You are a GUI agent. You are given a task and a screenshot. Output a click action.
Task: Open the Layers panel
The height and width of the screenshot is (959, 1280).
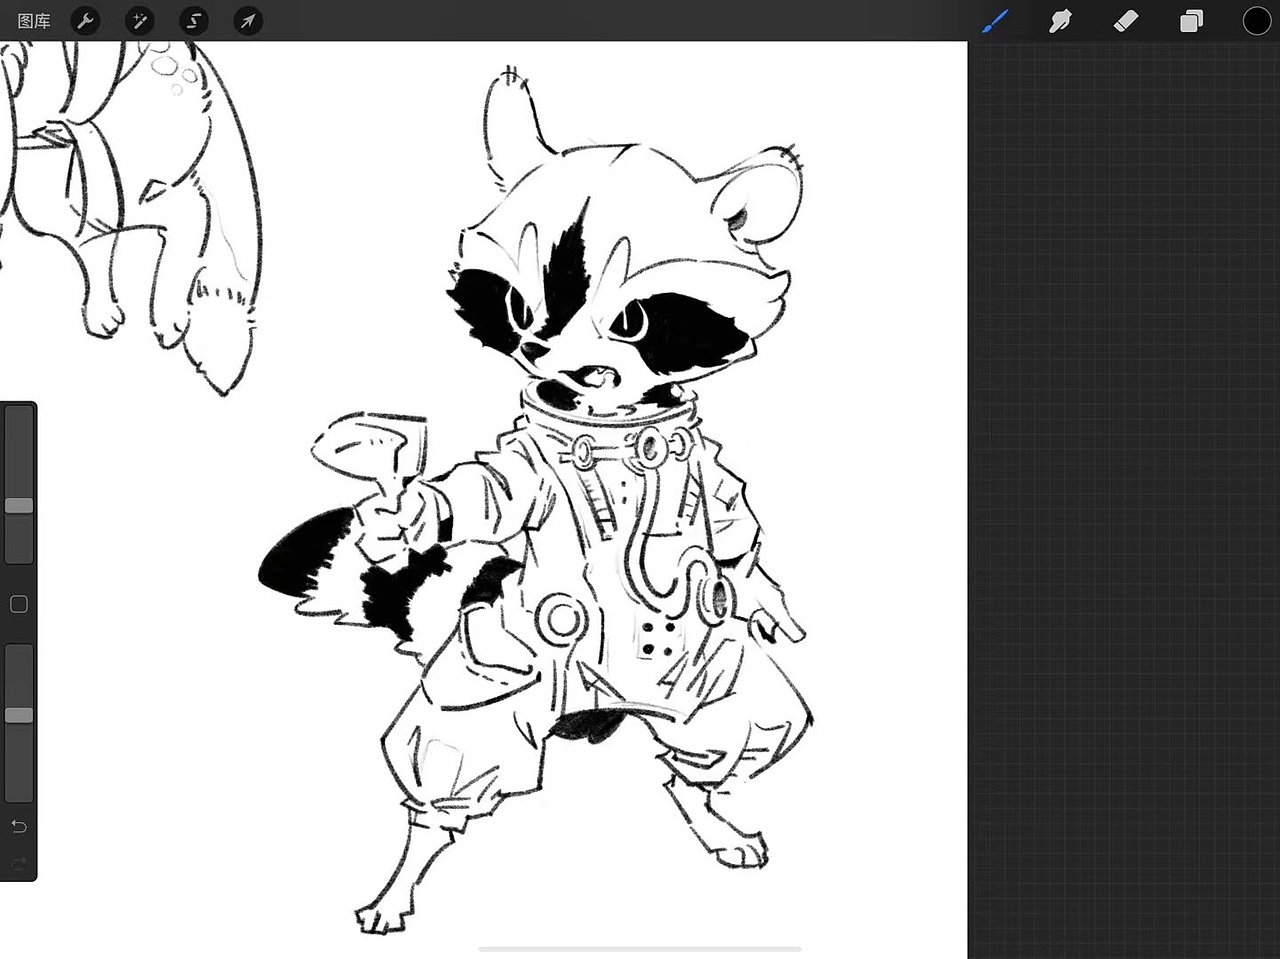[x=1191, y=21]
